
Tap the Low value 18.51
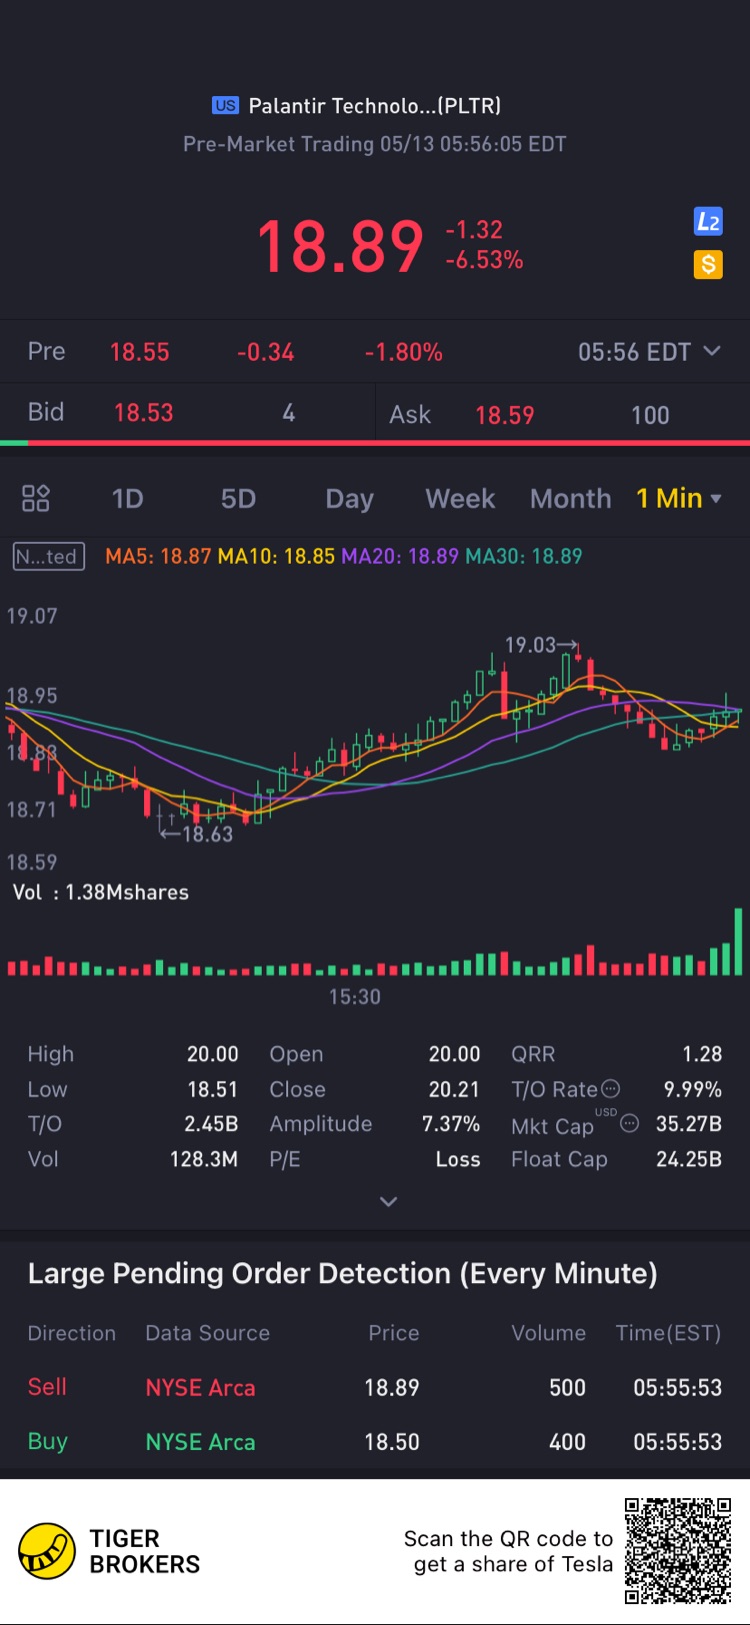click(213, 1089)
